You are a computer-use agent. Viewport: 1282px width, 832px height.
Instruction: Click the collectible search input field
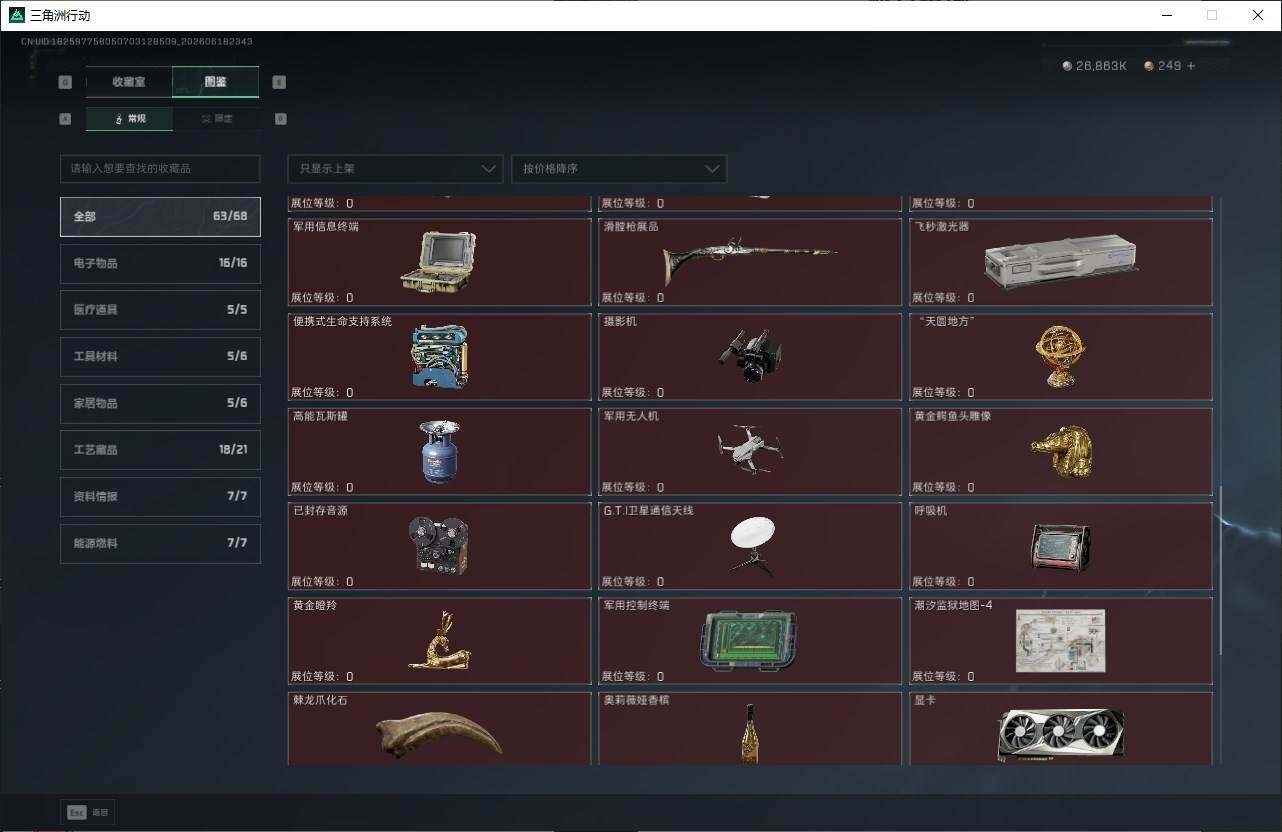click(160, 168)
